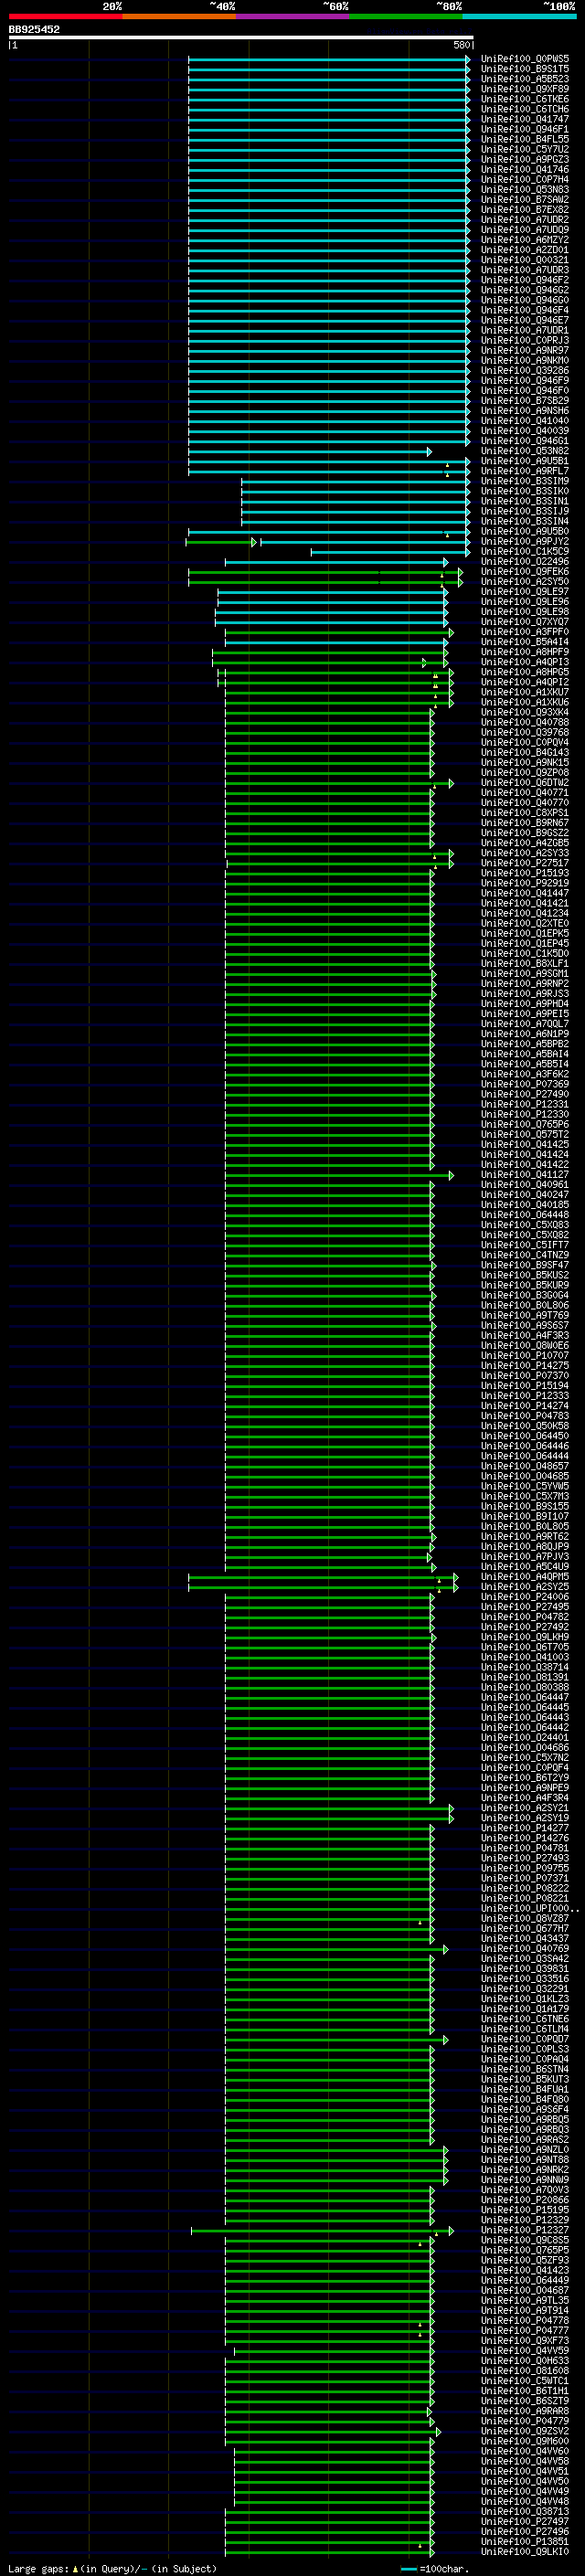Open hit UniRef100_C1K5C9

(x=524, y=551)
